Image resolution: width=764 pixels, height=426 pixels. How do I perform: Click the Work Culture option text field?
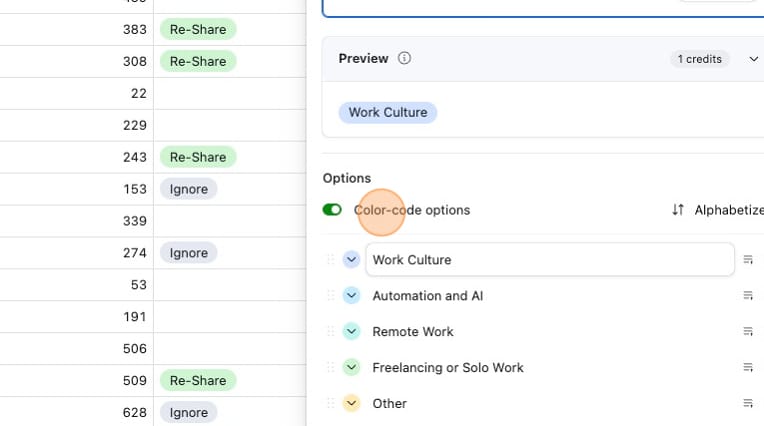(x=550, y=260)
